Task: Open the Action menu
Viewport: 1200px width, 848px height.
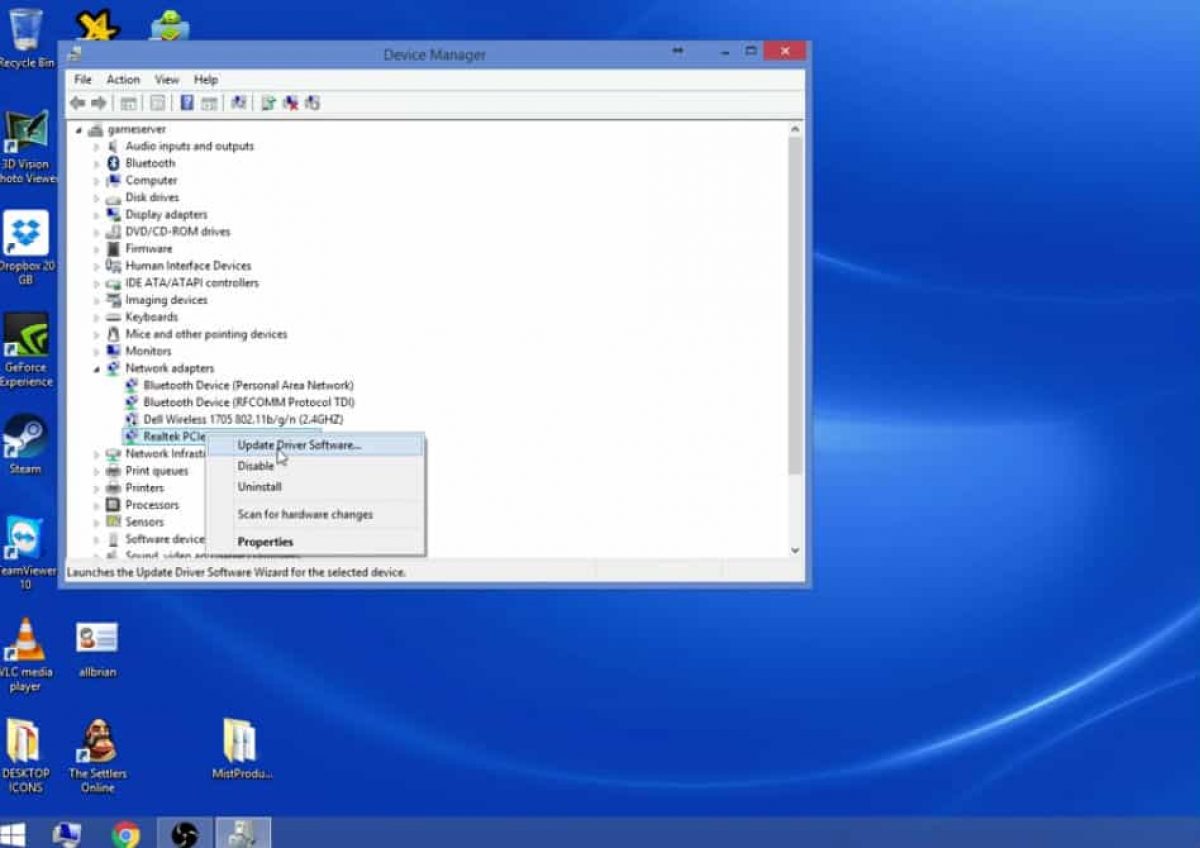Action: pos(123,79)
